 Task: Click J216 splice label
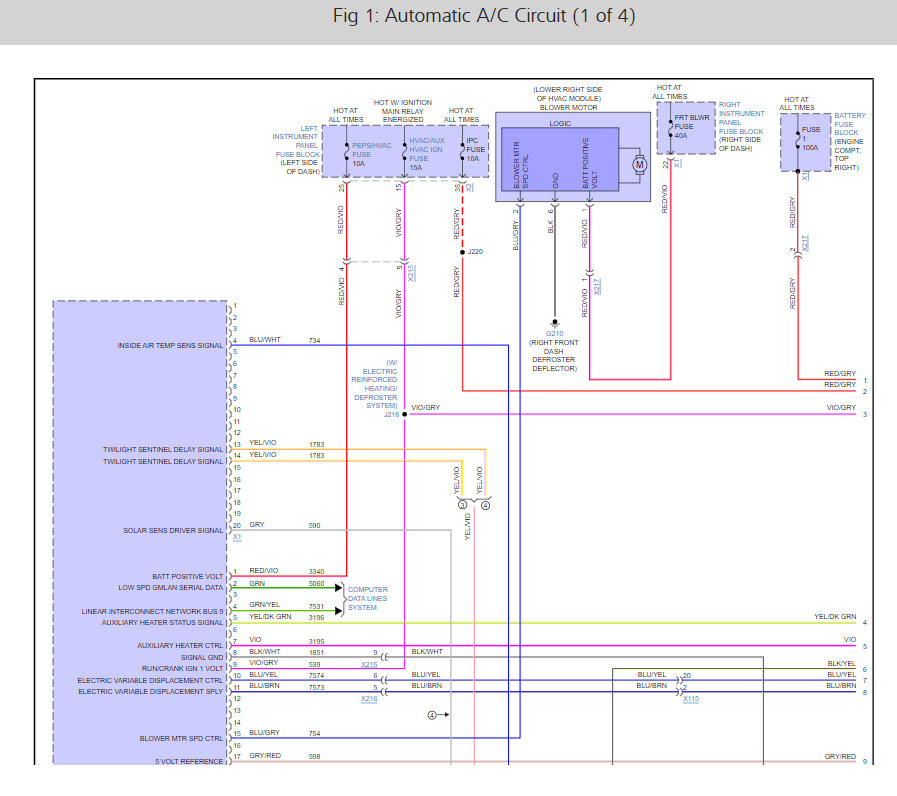click(391, 414)
